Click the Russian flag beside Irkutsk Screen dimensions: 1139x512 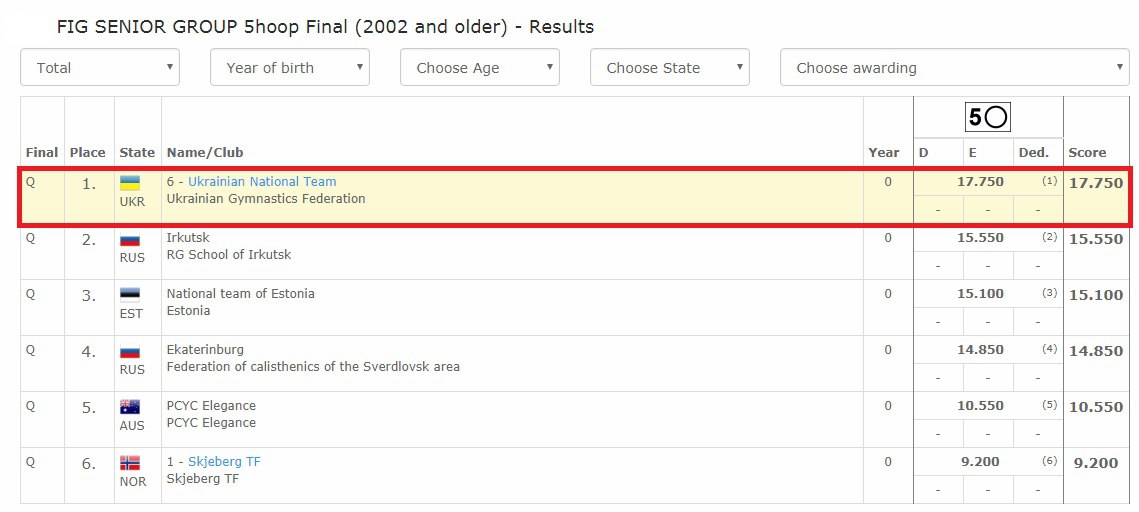(x=130, y=240)
